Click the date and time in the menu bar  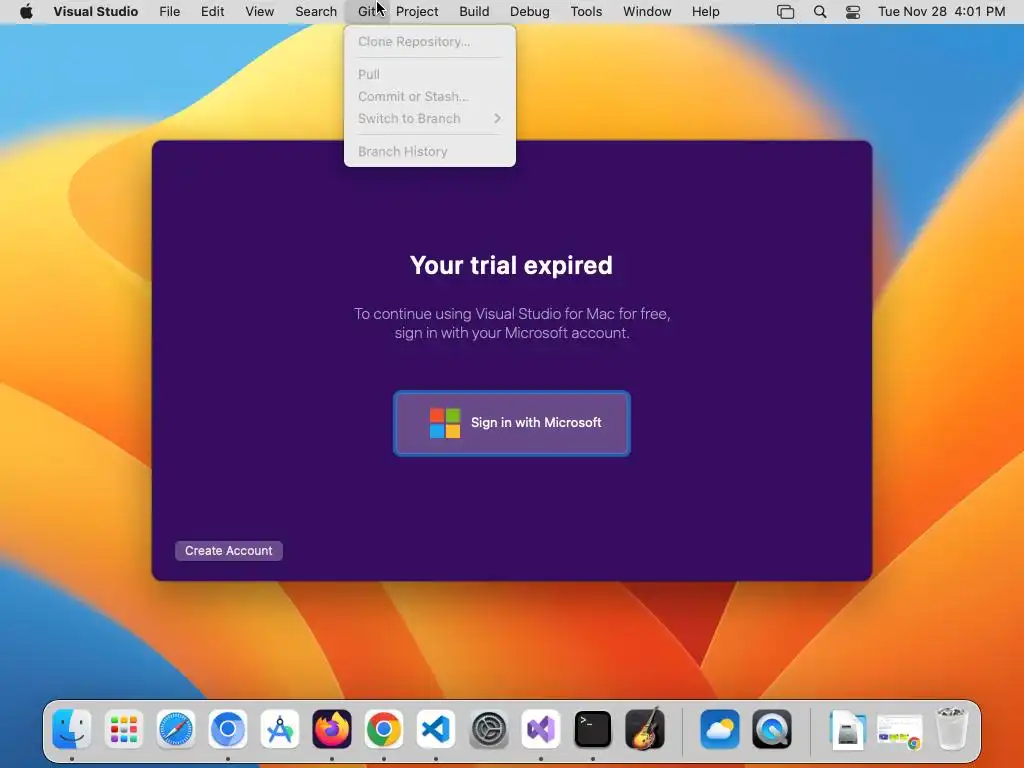pyautogui.click(x=941, y=12)
